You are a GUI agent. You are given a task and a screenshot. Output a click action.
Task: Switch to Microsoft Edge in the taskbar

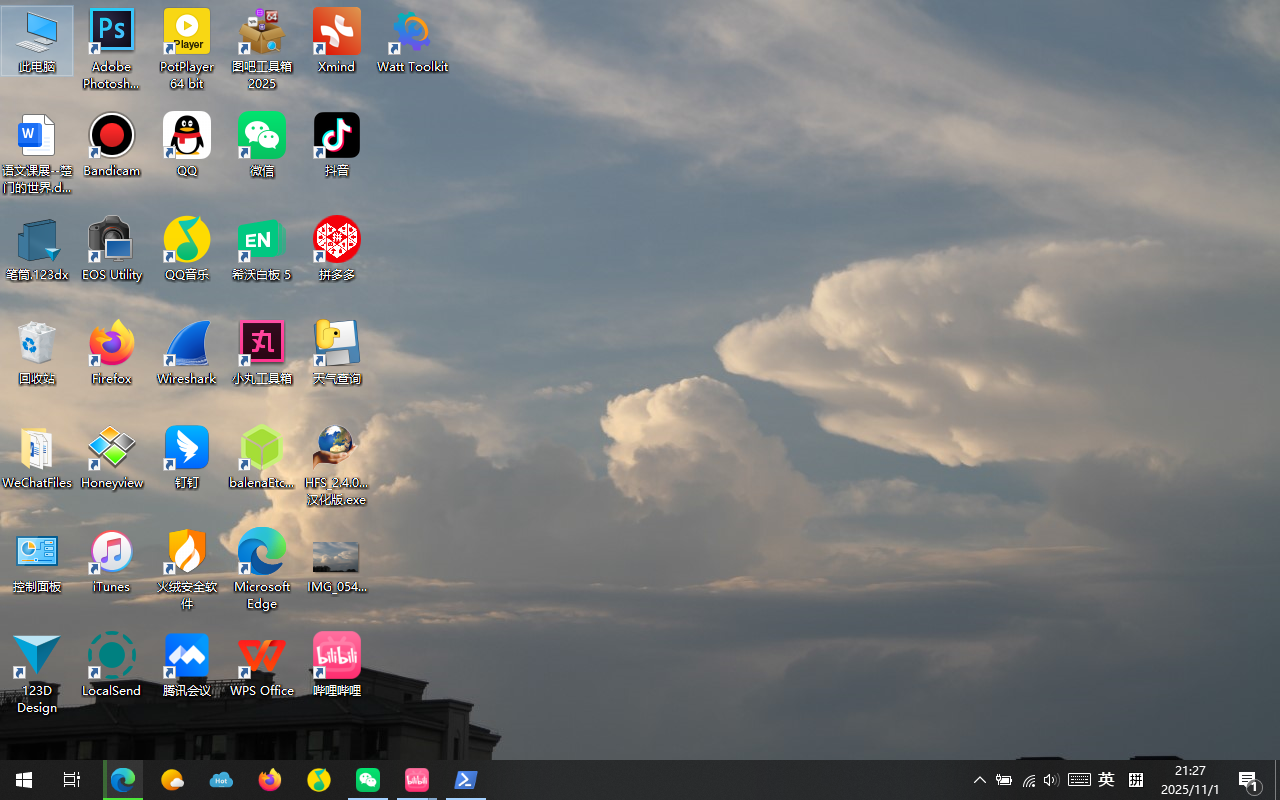pyautogui.click(x=123, y=780)
